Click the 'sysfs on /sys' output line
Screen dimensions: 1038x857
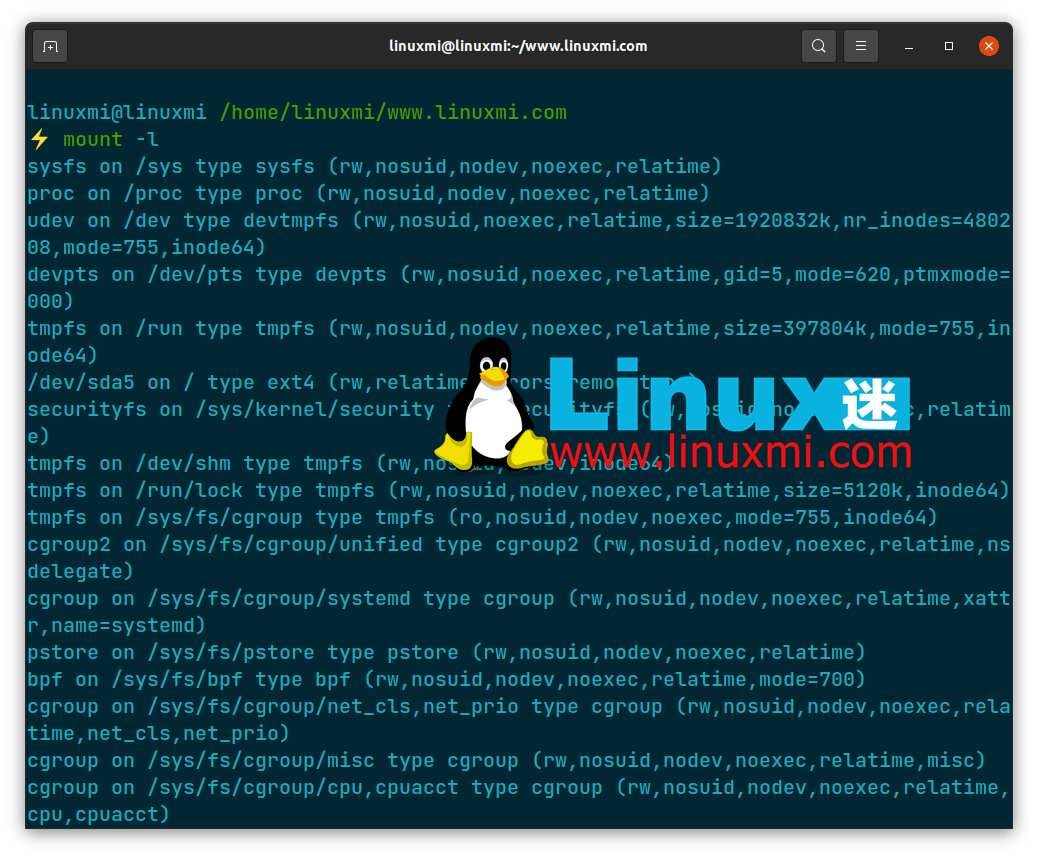[374, 167]
